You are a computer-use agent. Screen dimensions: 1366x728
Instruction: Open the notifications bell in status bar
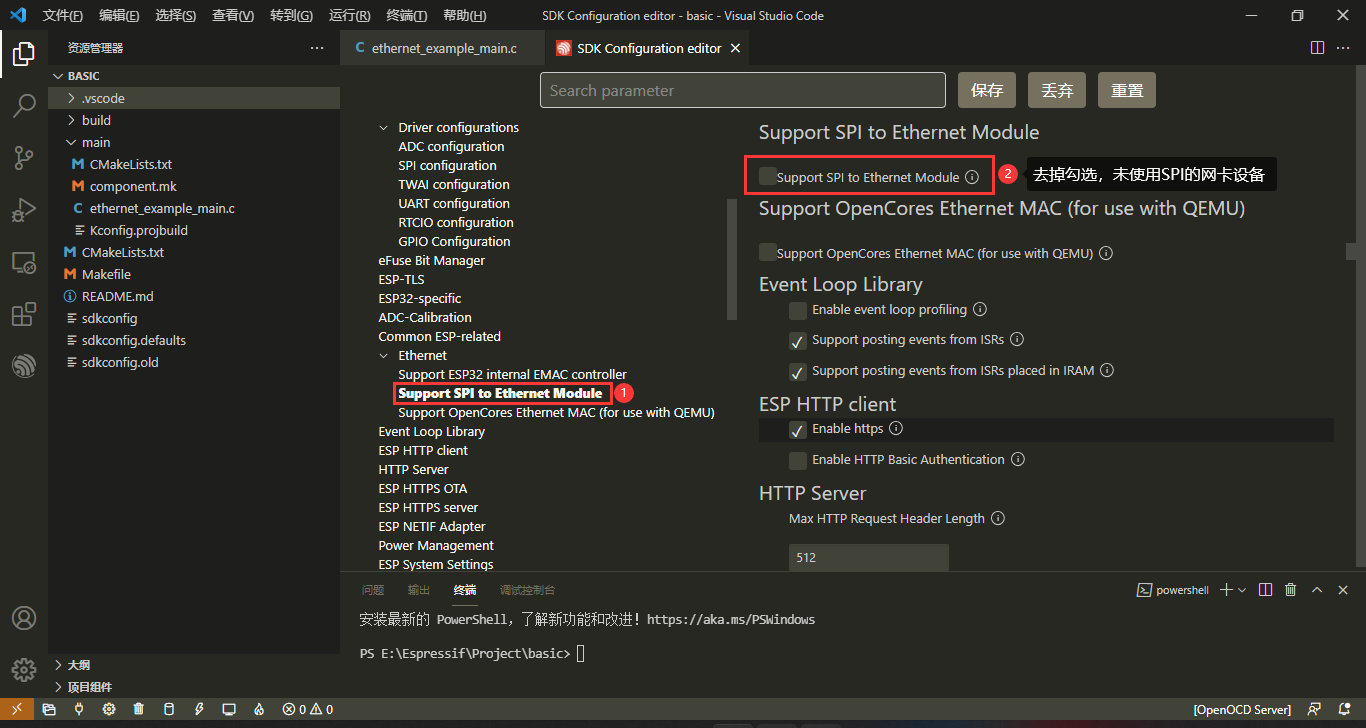coord(1345,710)
